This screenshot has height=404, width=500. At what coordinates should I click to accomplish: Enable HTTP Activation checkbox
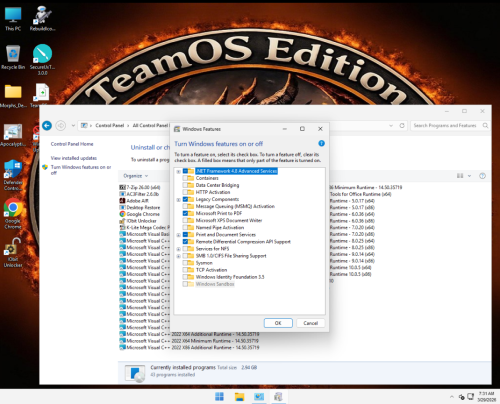click(x=185, y=192)
